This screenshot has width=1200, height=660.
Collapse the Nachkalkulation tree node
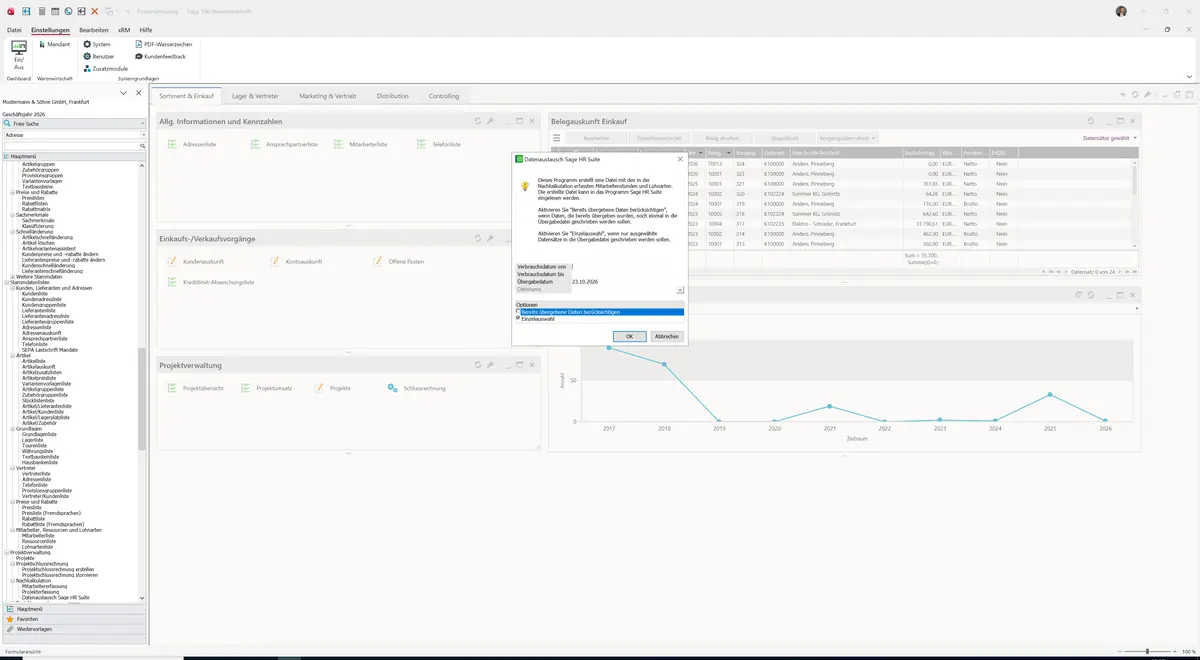pos(13,580)
